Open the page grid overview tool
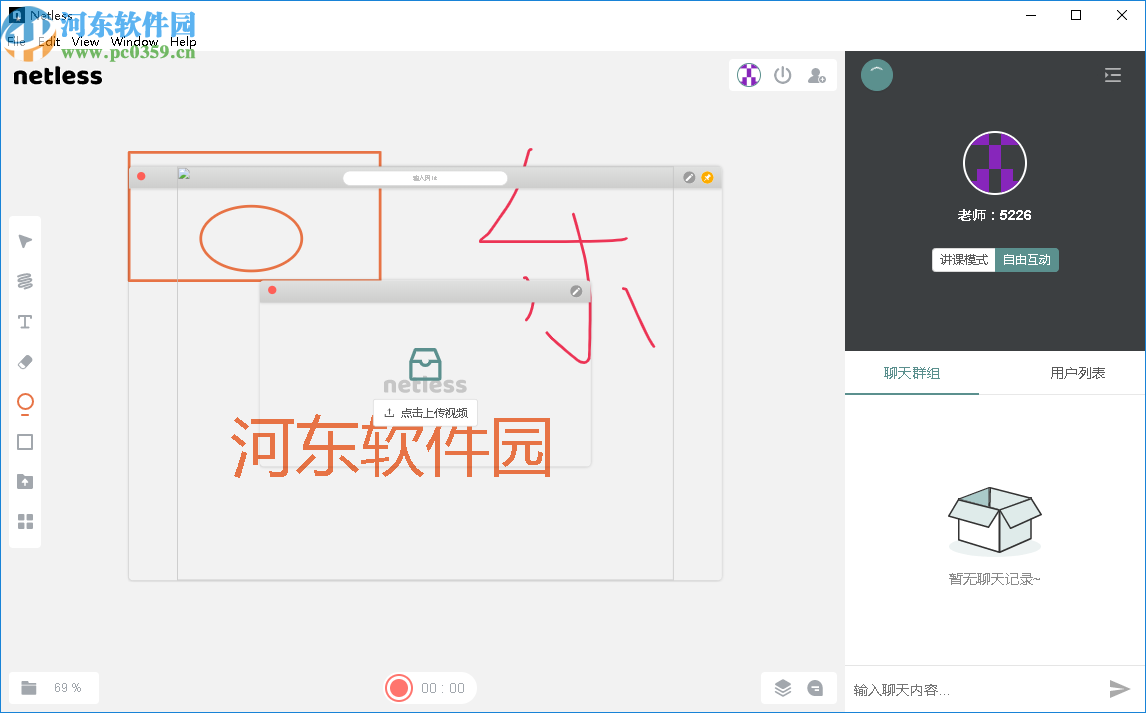 click(x=25, y=521)
